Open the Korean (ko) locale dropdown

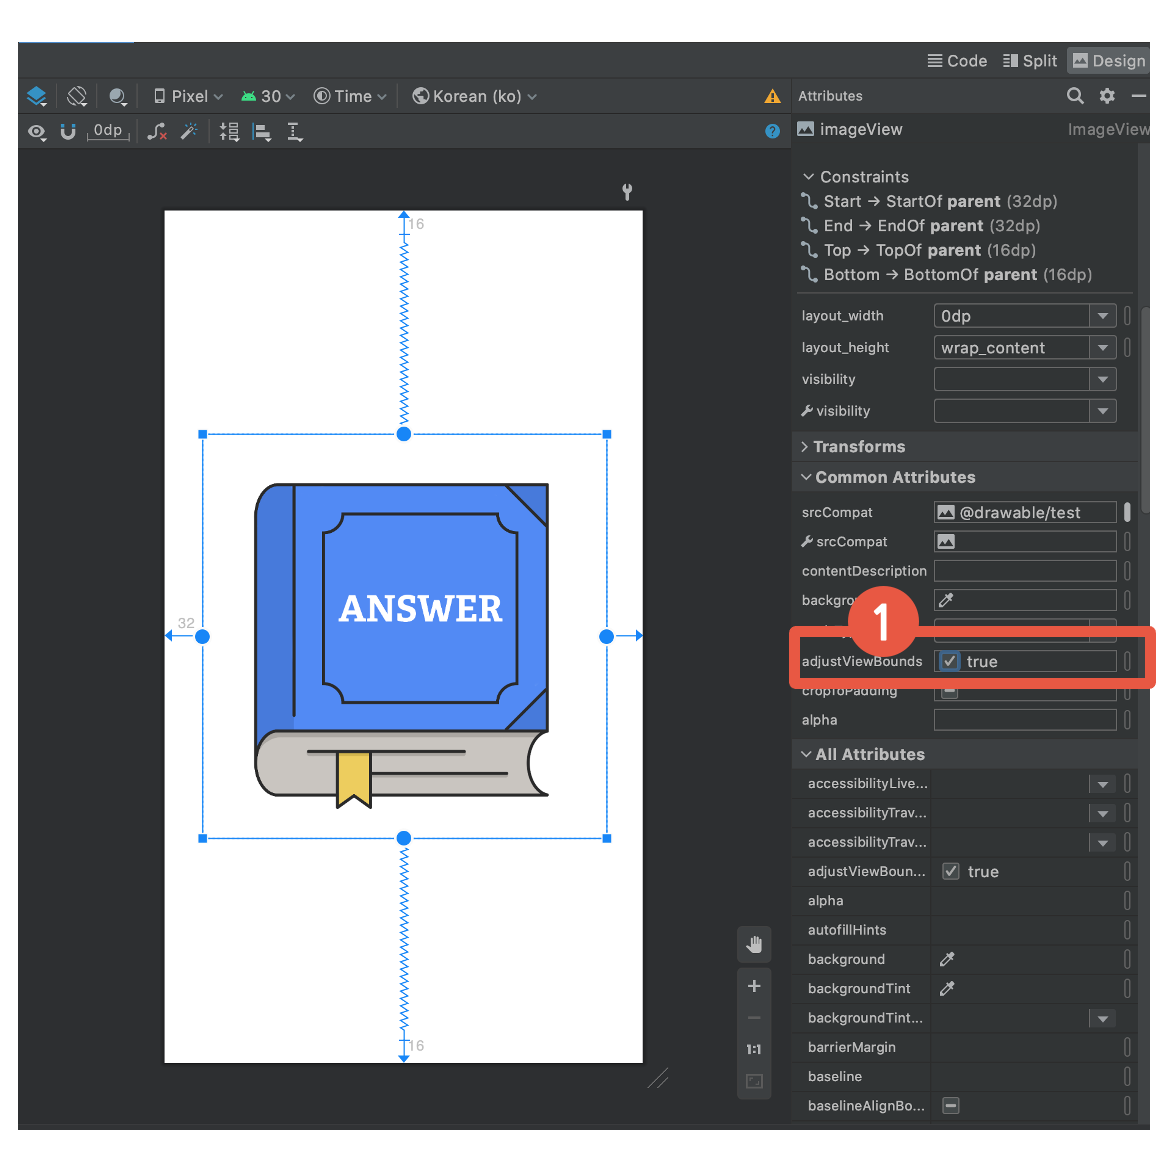[475, 97]
